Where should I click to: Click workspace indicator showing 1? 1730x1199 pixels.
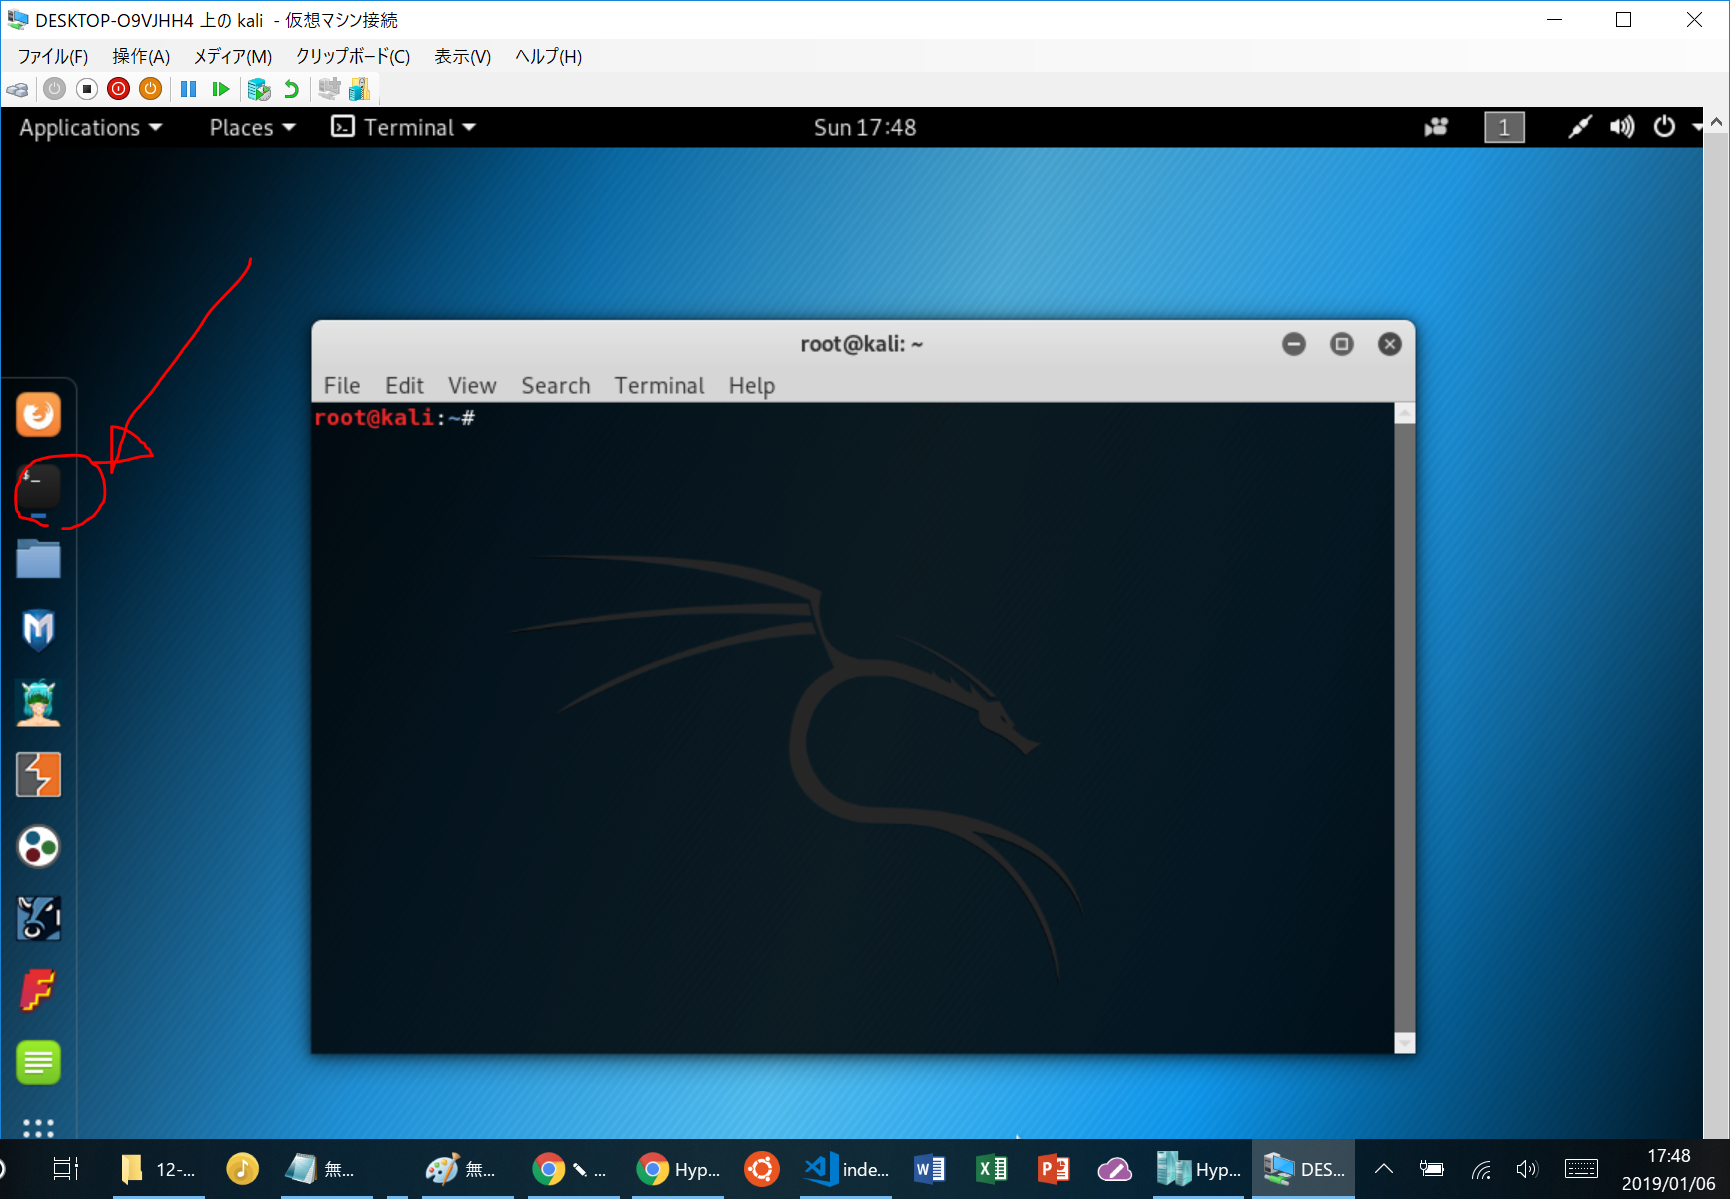point(1503,127)
